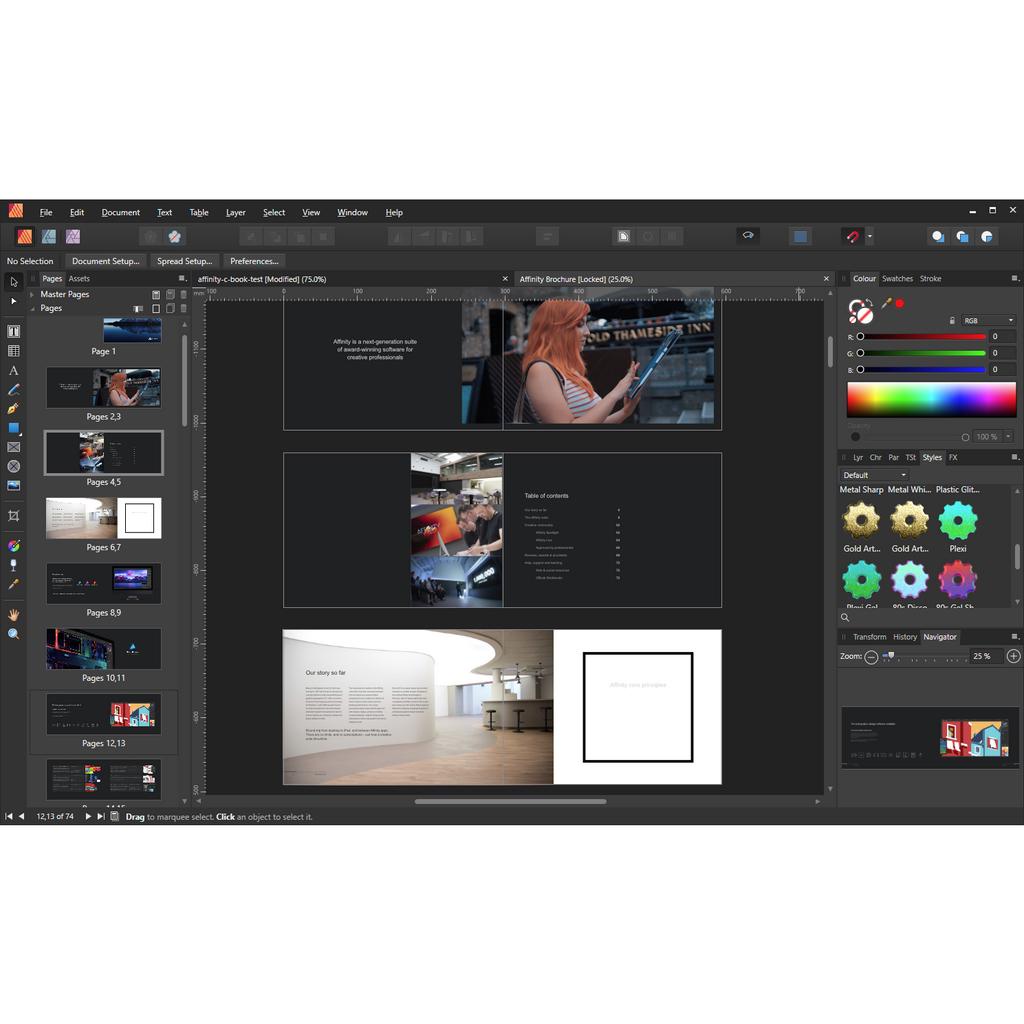Toggle the colour lock padlock icon
The height and width of the screenshot is (1024, 1024).
click(952, 321)
